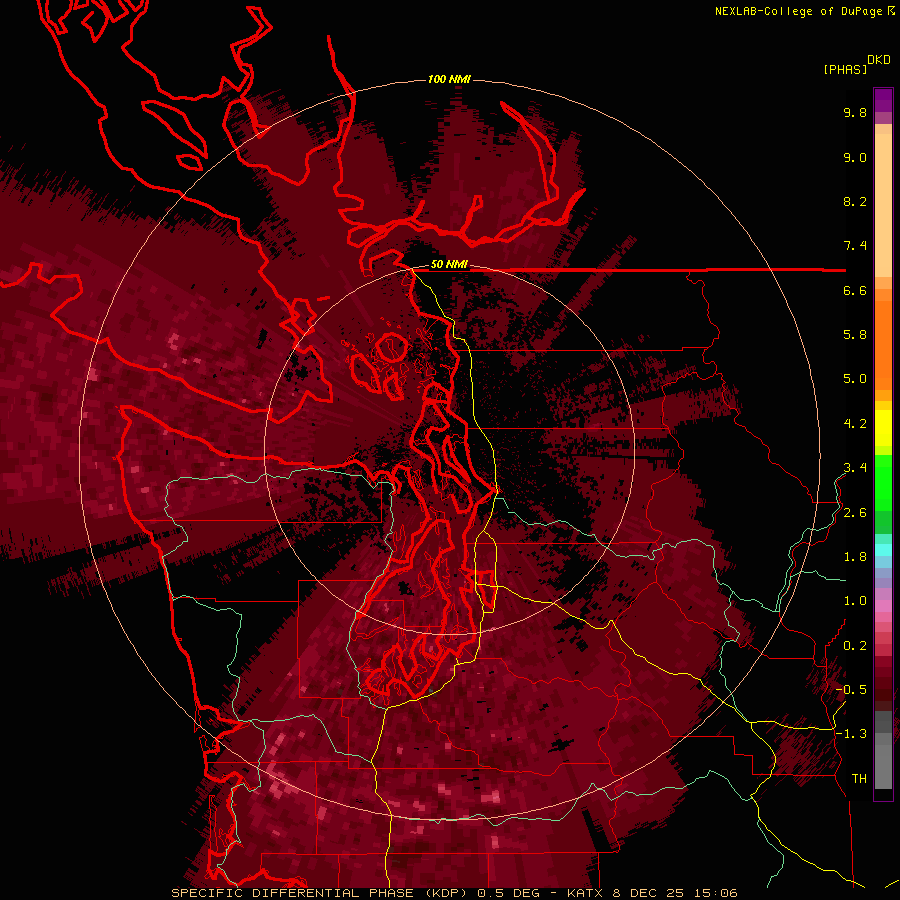
Task: Click the KATX 8 DEC 25 15:06 timestamp
Action: tap(652, 893)
